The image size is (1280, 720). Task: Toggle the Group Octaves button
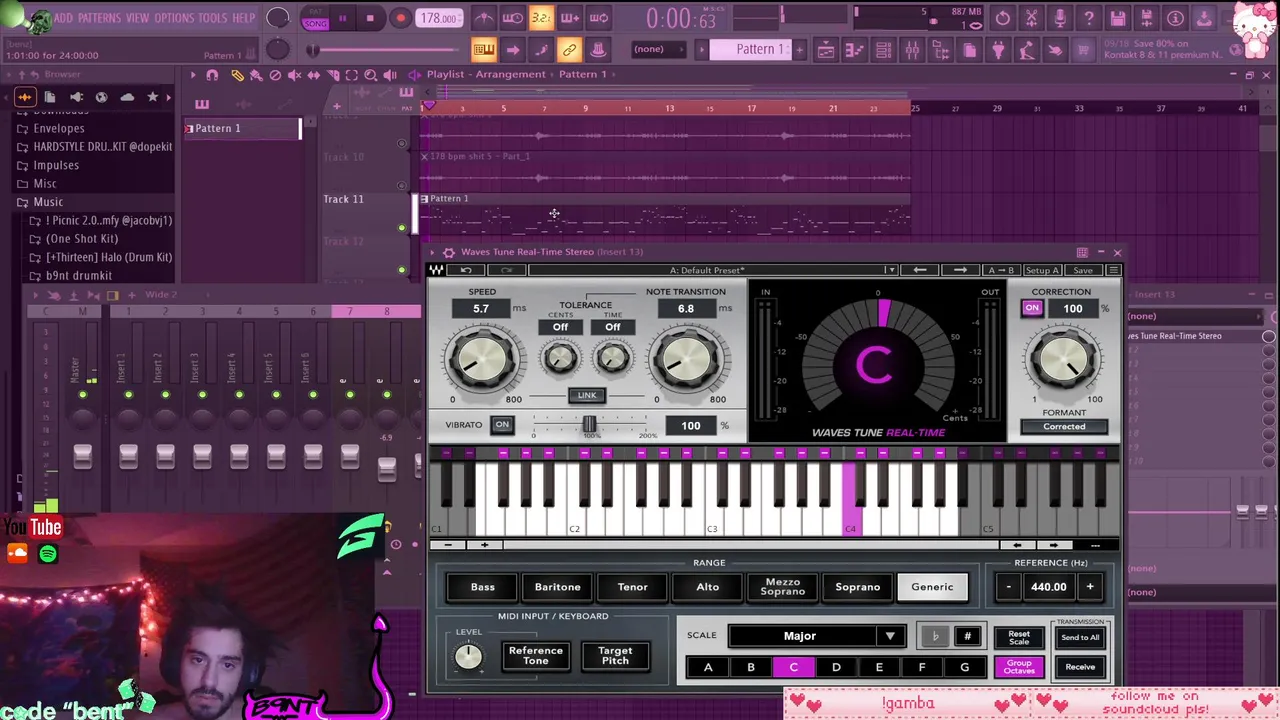(x=1019, y=667)
